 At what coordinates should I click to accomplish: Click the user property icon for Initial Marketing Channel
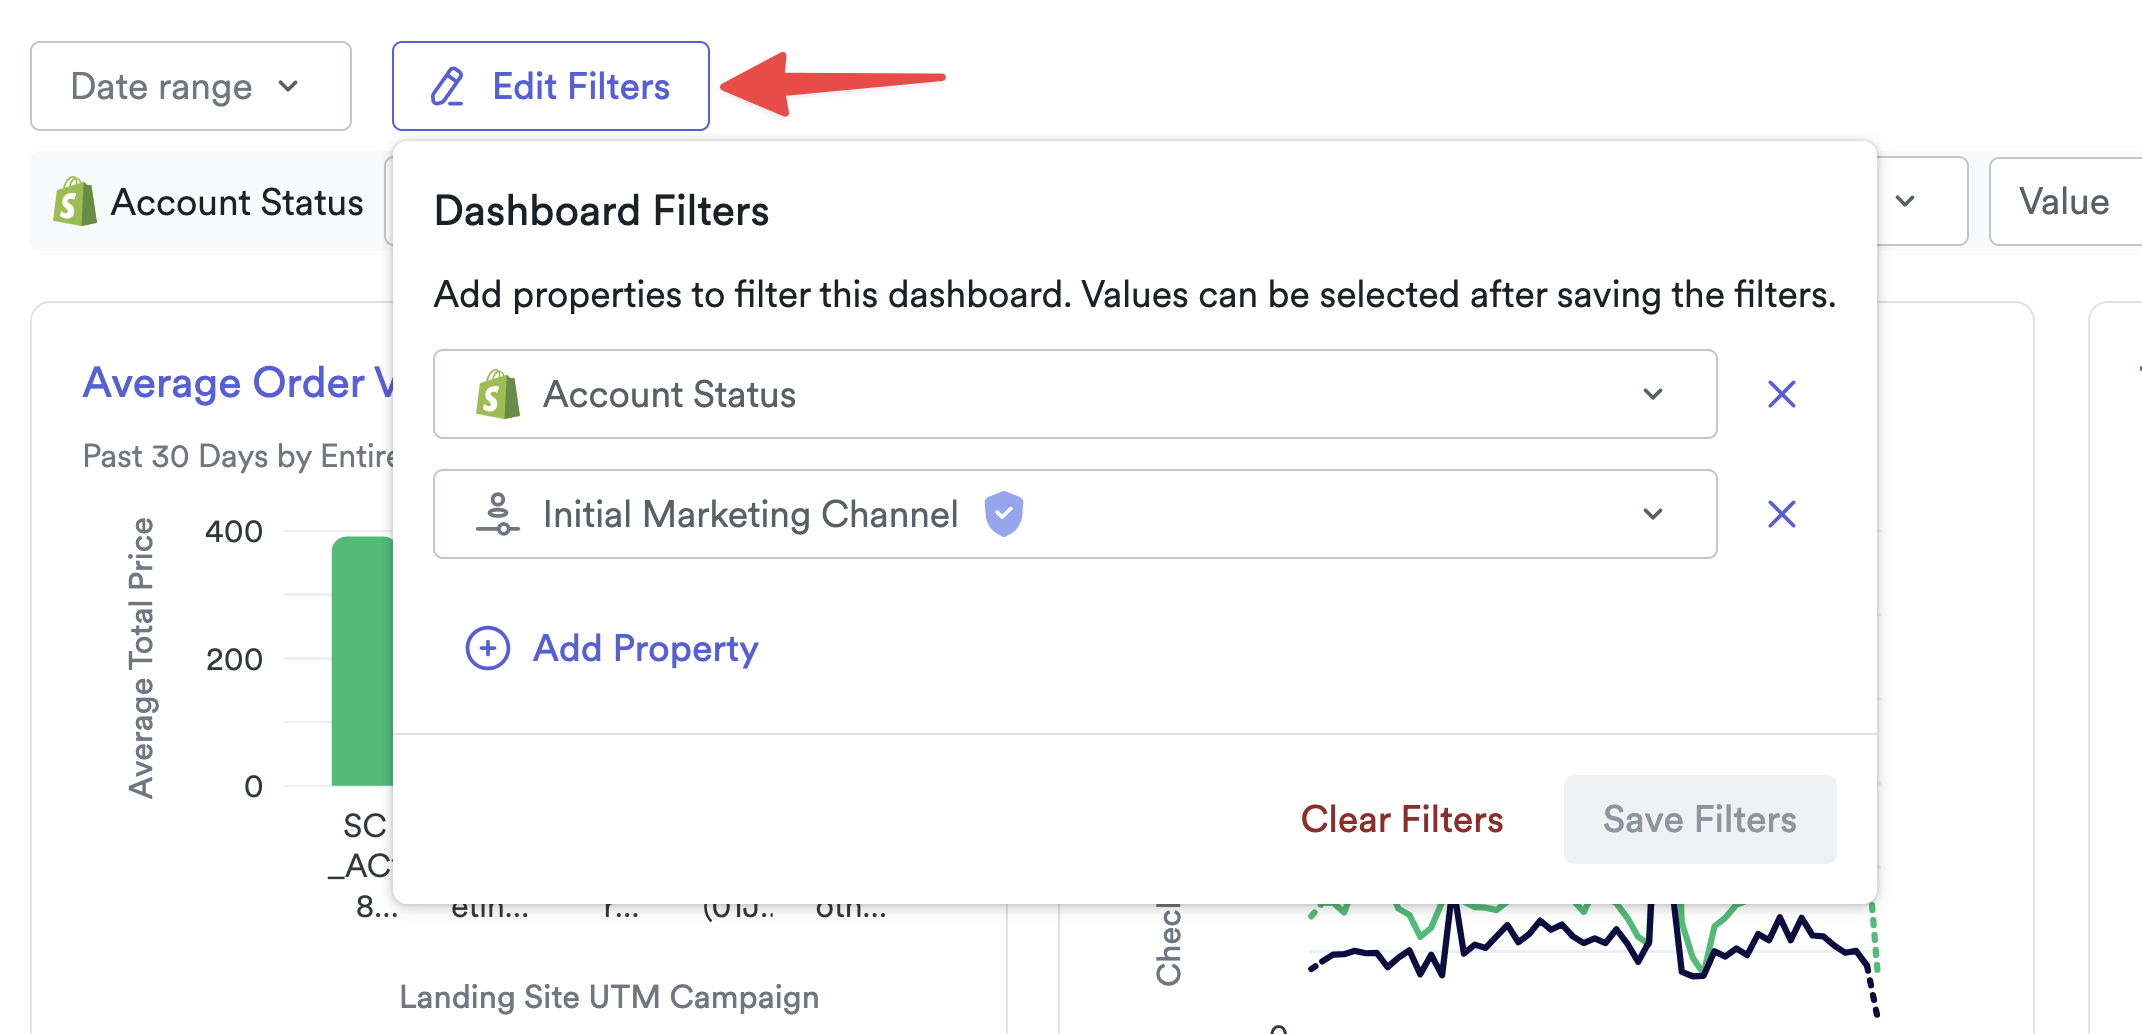pos(500,514)
